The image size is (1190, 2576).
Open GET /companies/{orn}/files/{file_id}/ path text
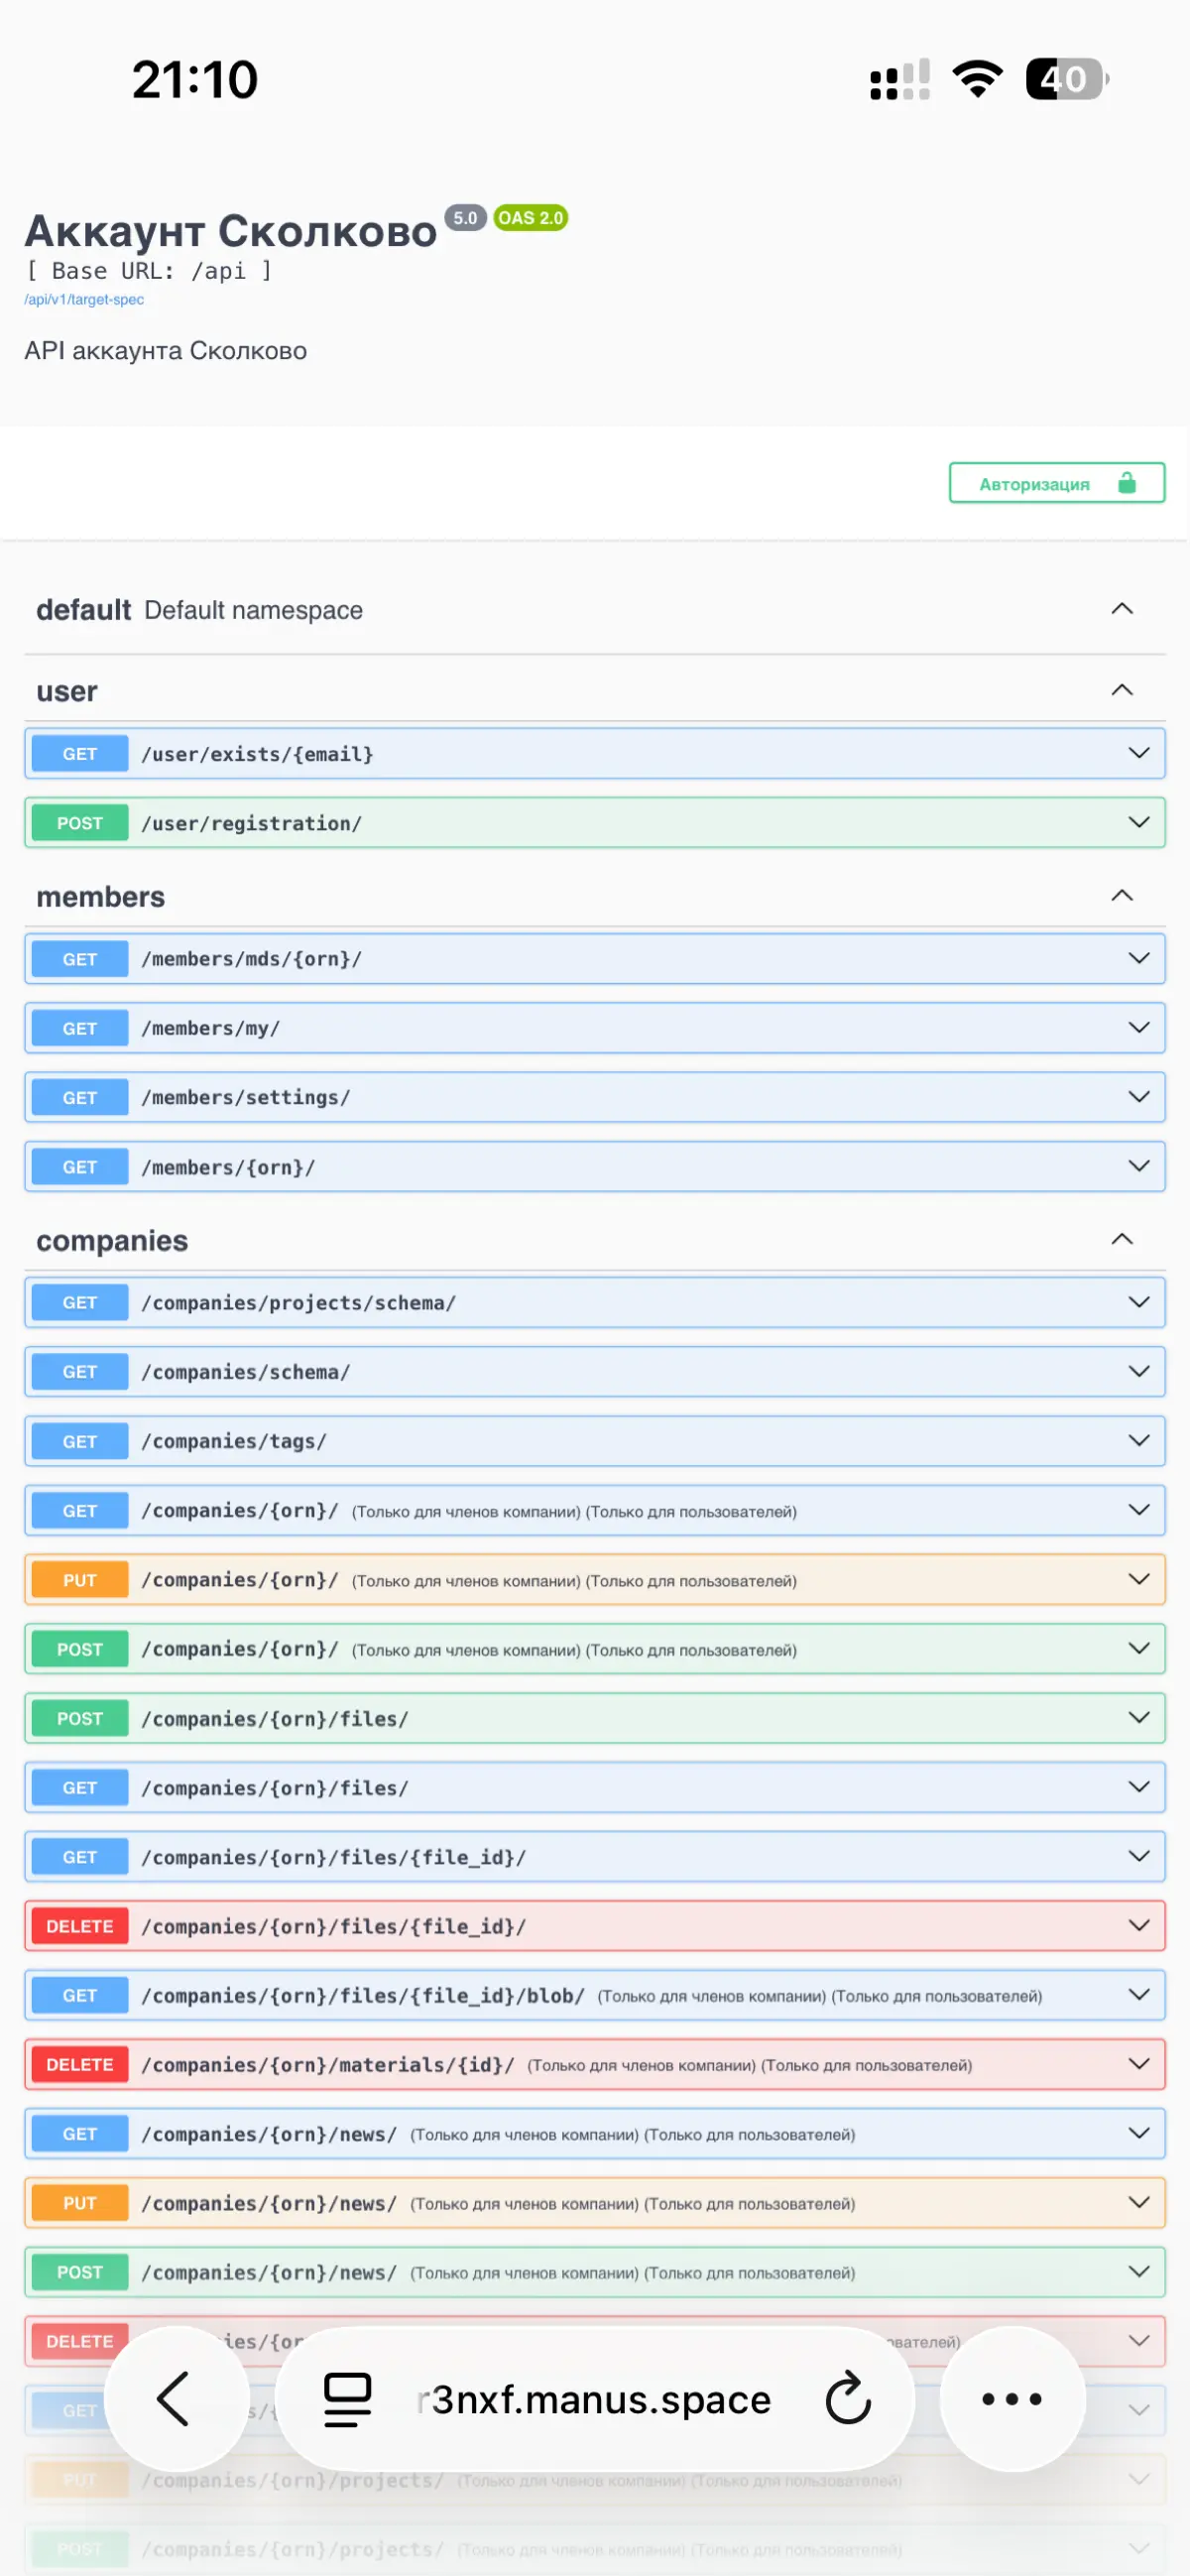[x=333, y=1857]
